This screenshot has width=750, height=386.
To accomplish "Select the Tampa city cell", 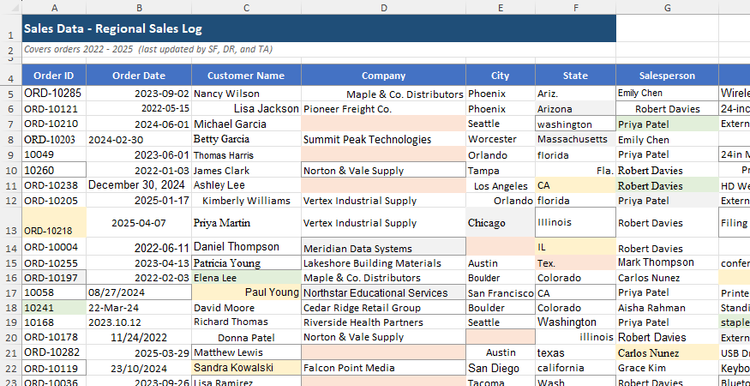I will click(500, 170).
